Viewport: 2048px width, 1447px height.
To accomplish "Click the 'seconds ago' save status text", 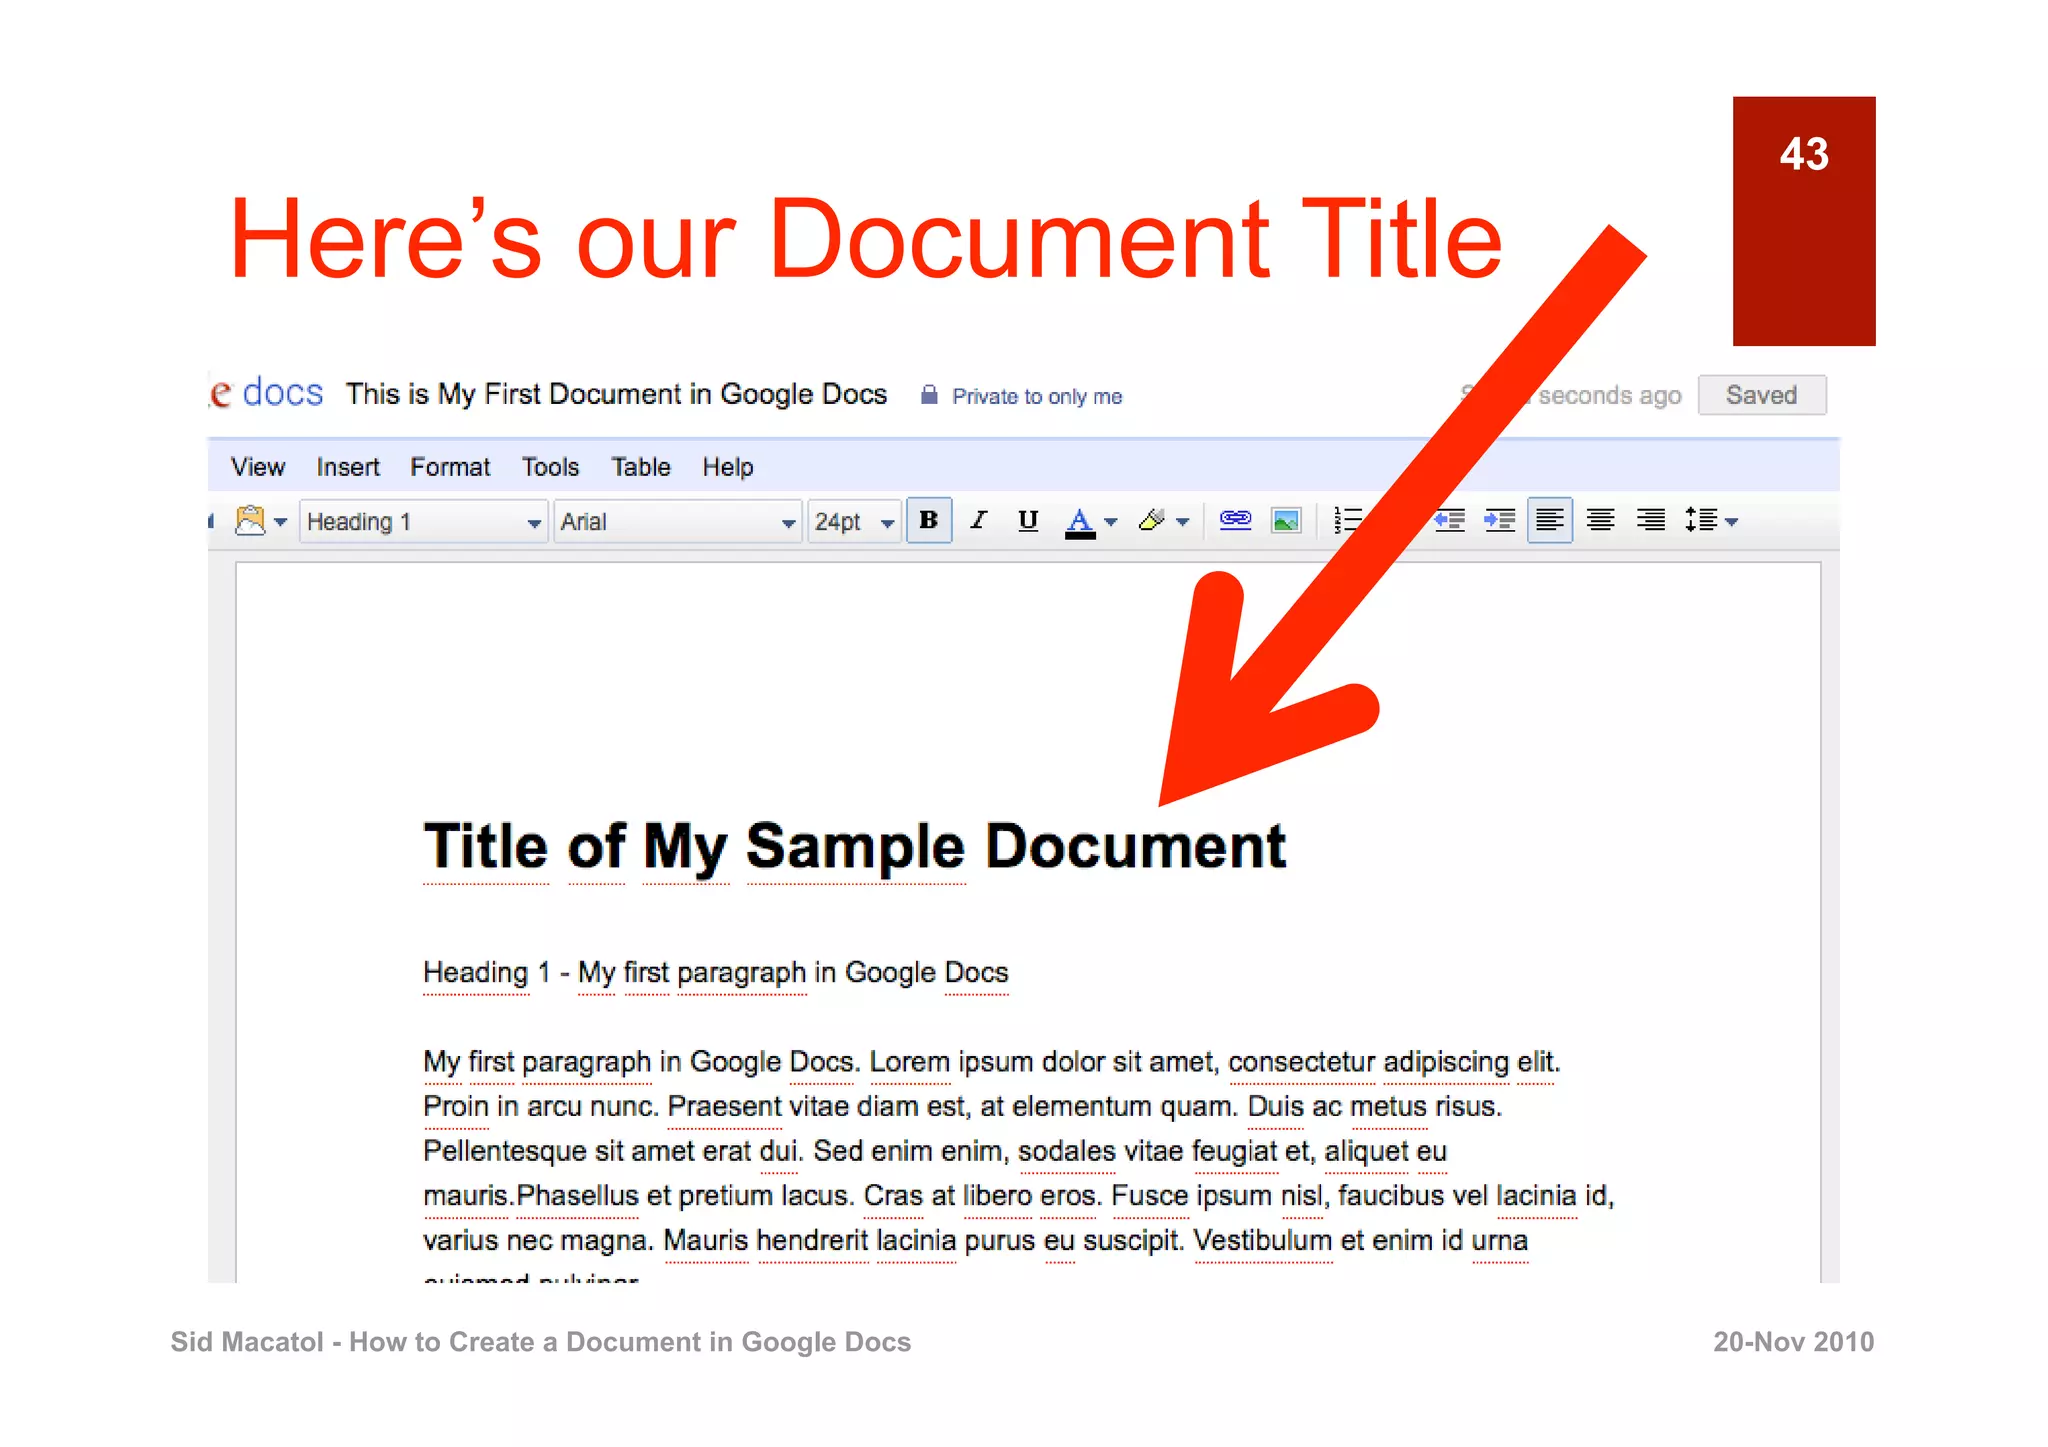I will pos(1610,396).
